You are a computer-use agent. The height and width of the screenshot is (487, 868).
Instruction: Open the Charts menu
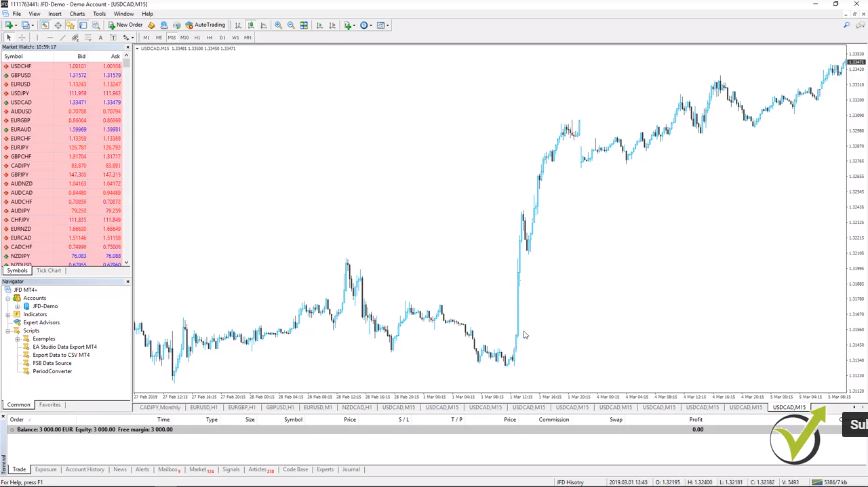[78, 14]
